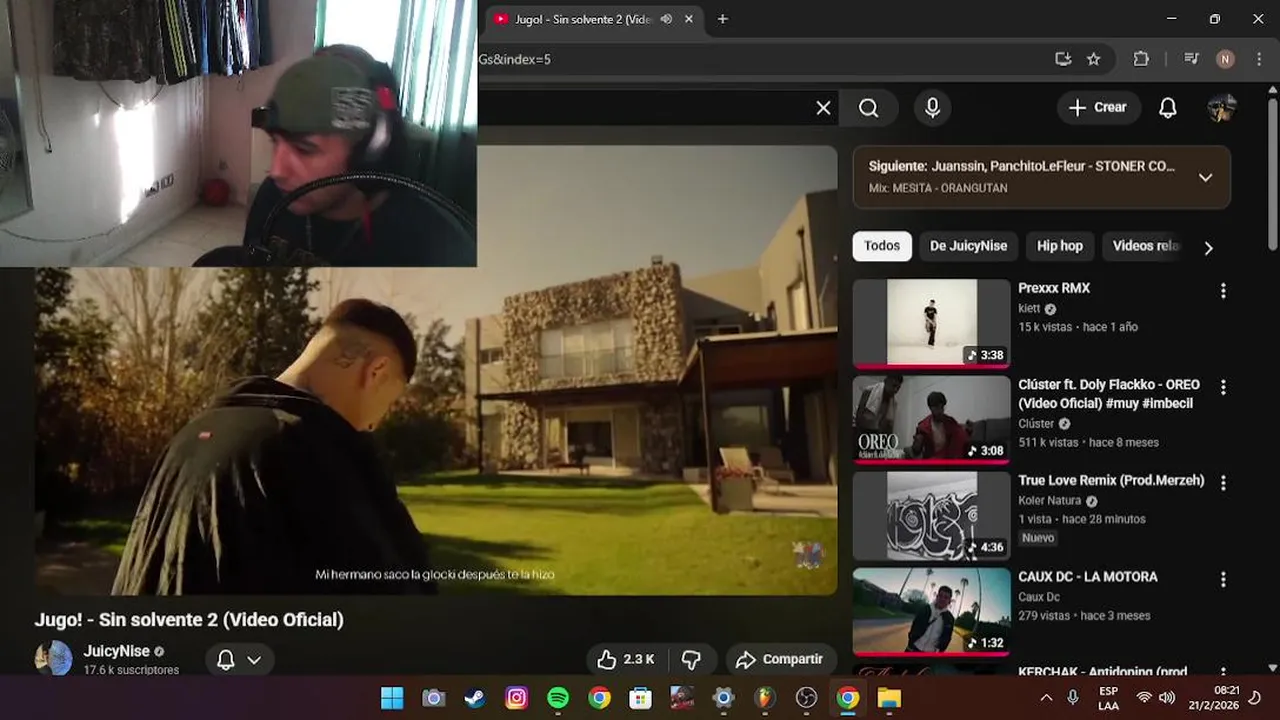Open subscription options dropdown chevron
The height and width of the screenshot is (720, 1280).
point(254,660)
